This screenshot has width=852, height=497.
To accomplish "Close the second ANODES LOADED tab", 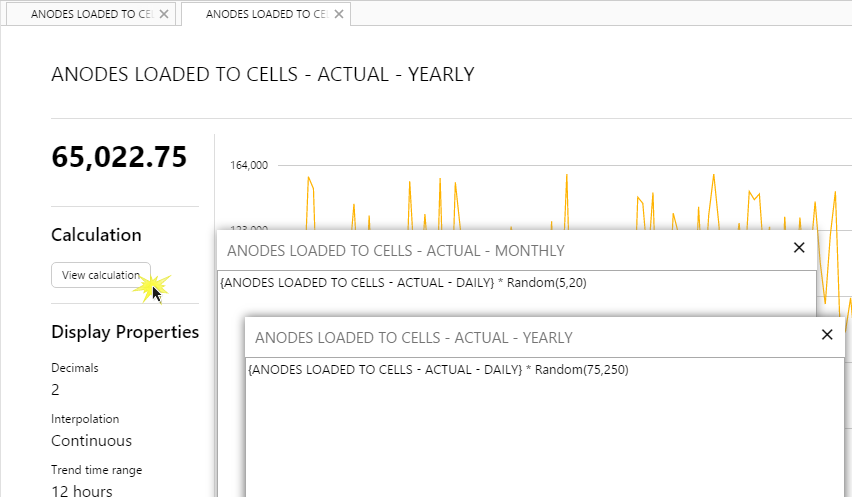I will coord(340,15).
